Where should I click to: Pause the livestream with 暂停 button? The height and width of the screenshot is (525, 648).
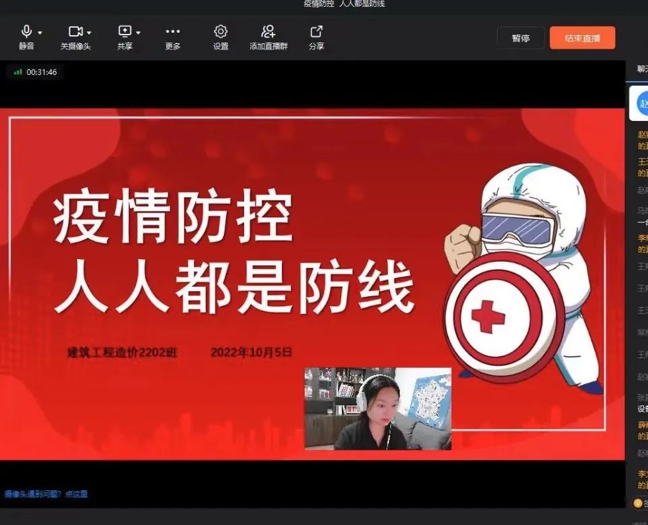[521, 38]
